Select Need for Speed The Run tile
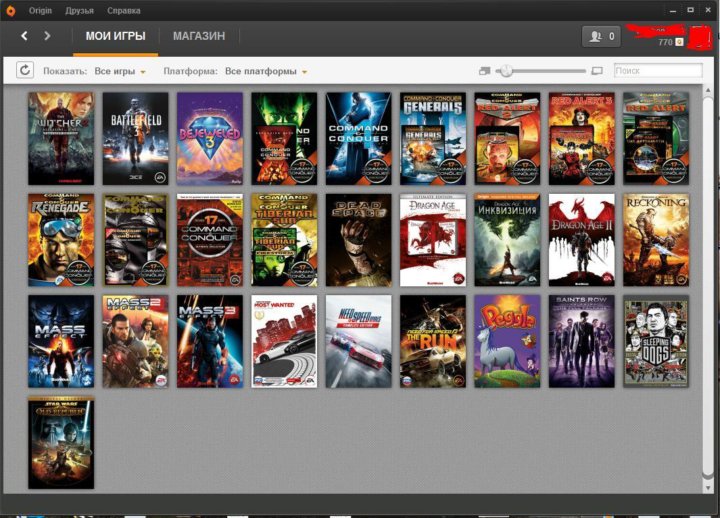 (x=433, y=342)
